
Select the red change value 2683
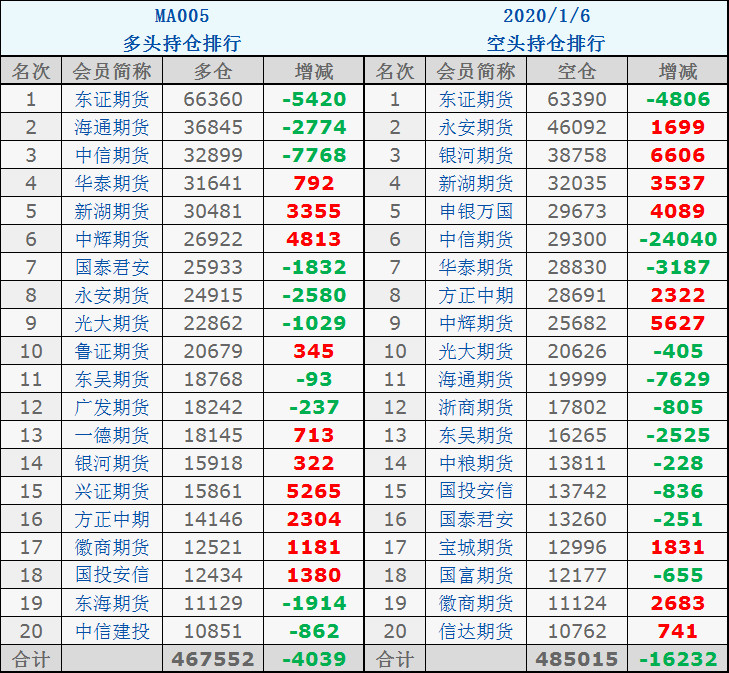[678, 603]
